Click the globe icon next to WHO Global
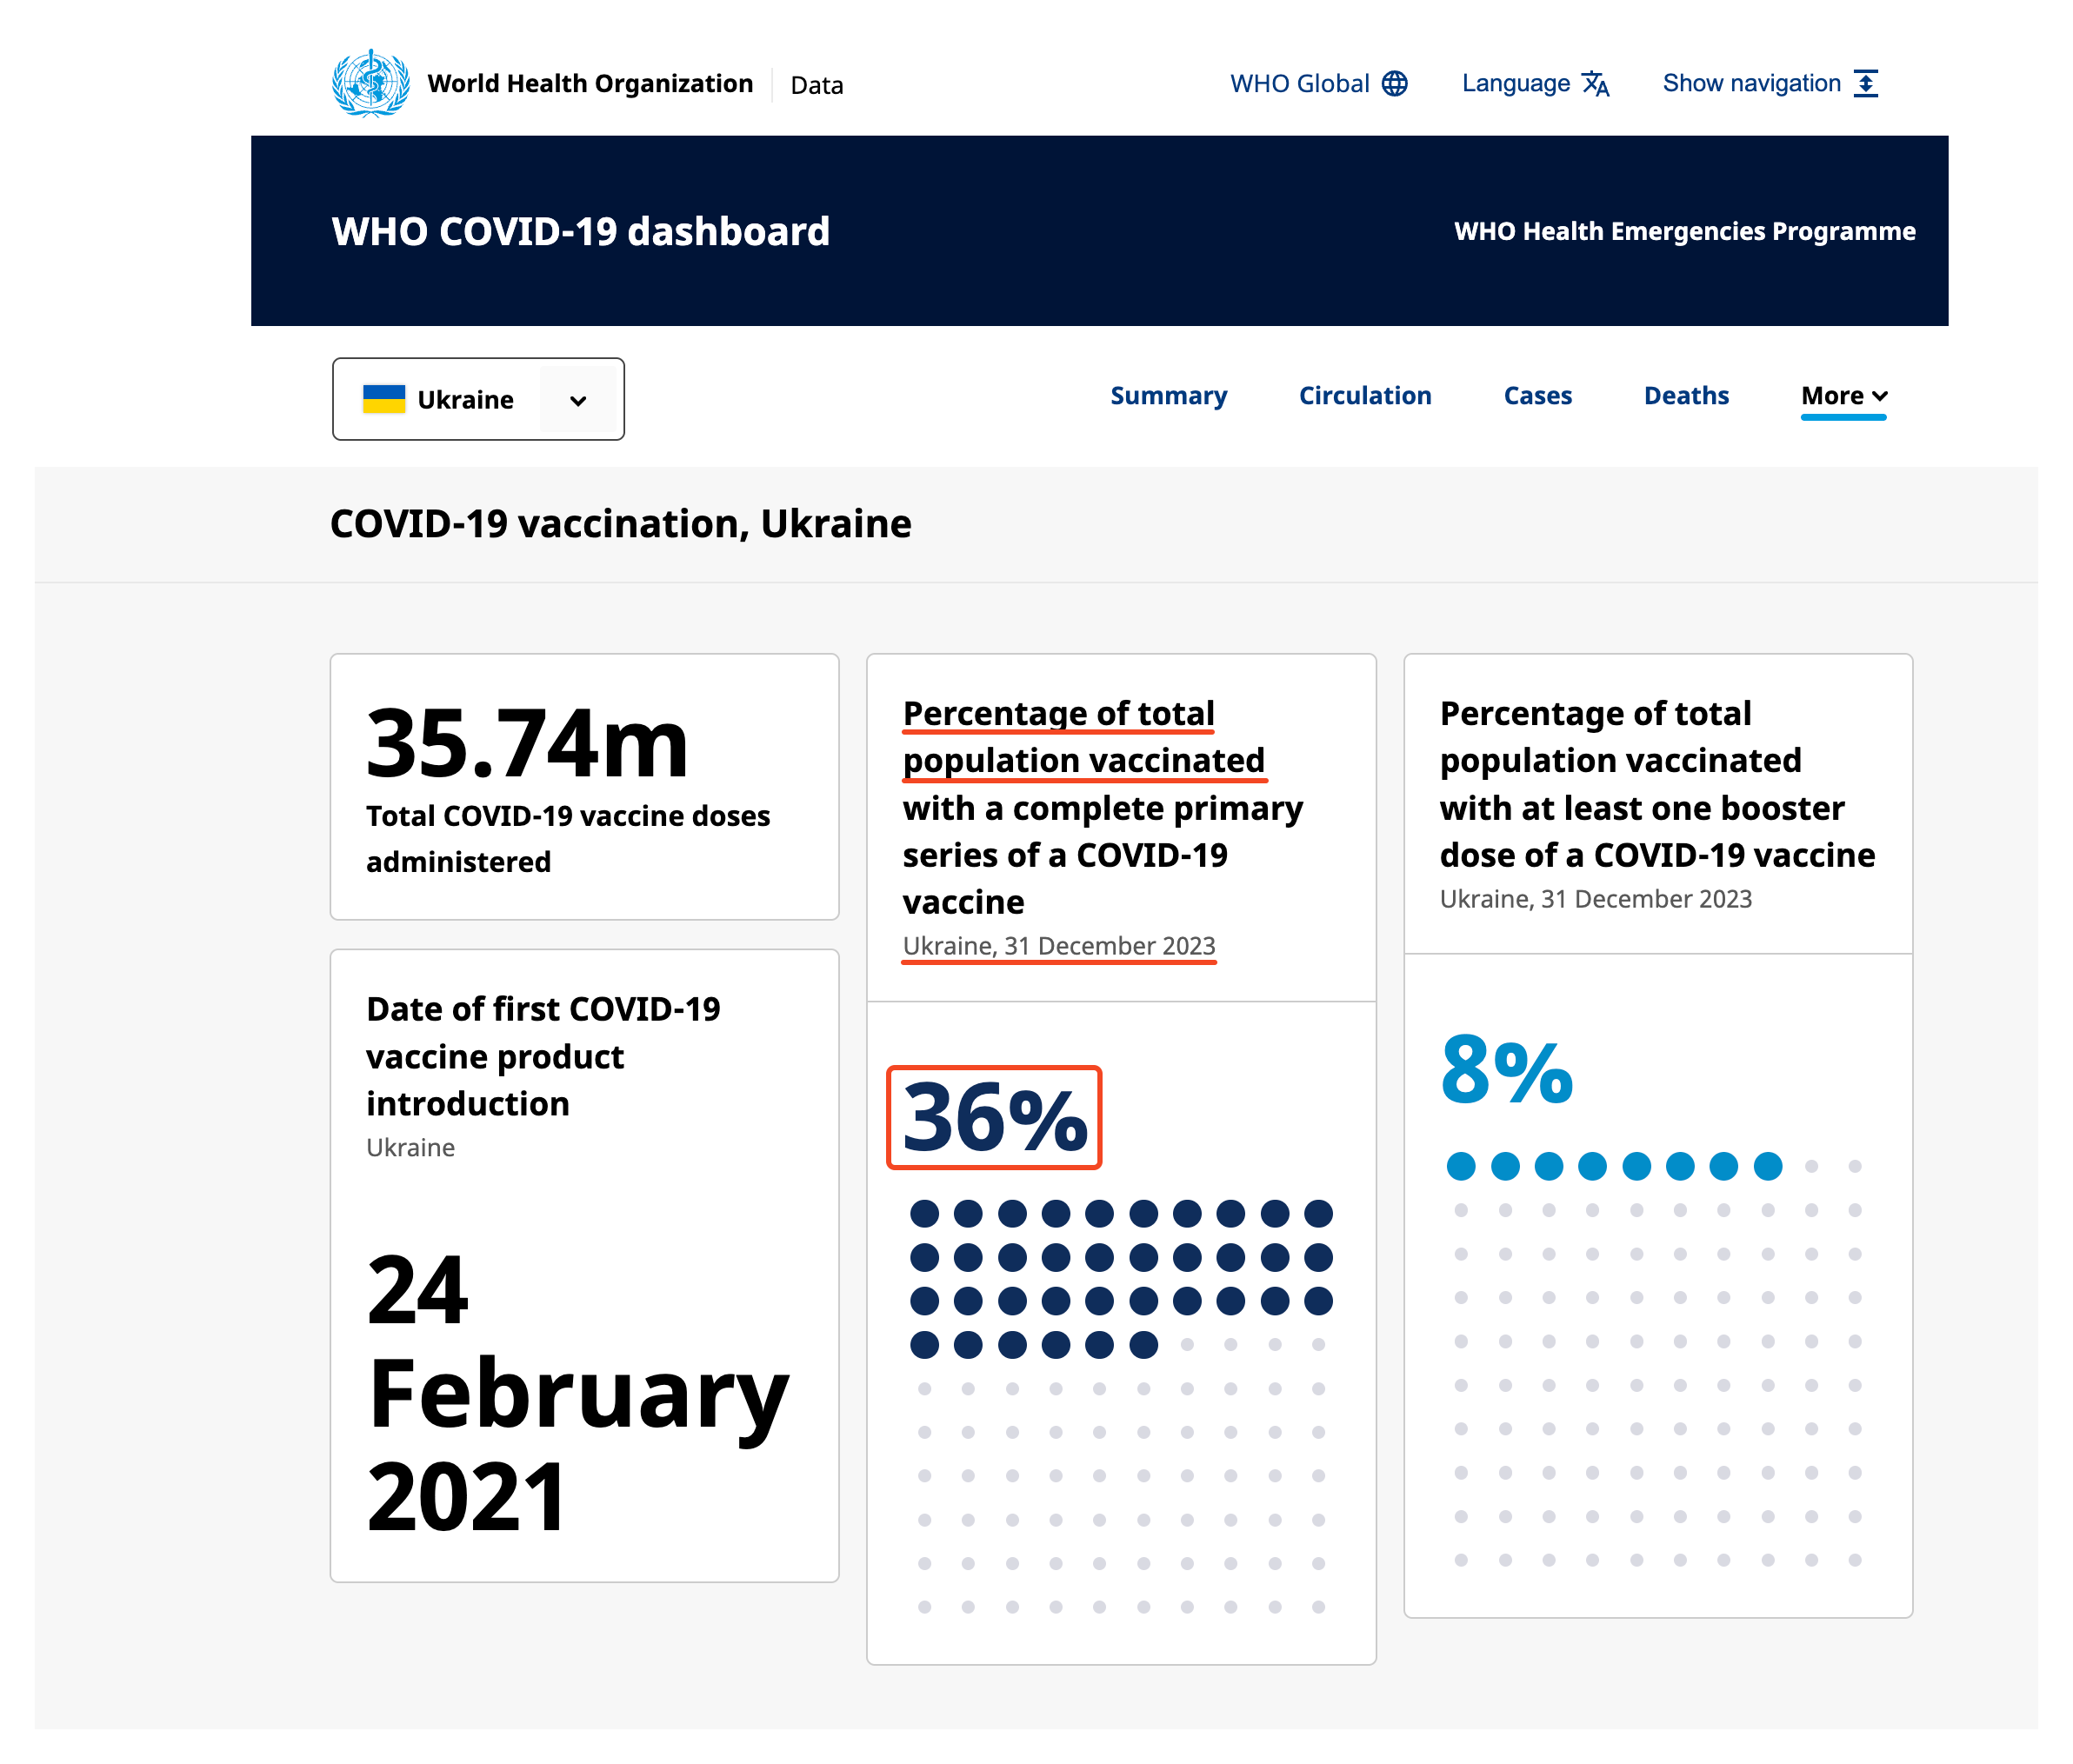Image resolution: width=2073 pixels, height=1764 pixels. (x=1394, y=83)
